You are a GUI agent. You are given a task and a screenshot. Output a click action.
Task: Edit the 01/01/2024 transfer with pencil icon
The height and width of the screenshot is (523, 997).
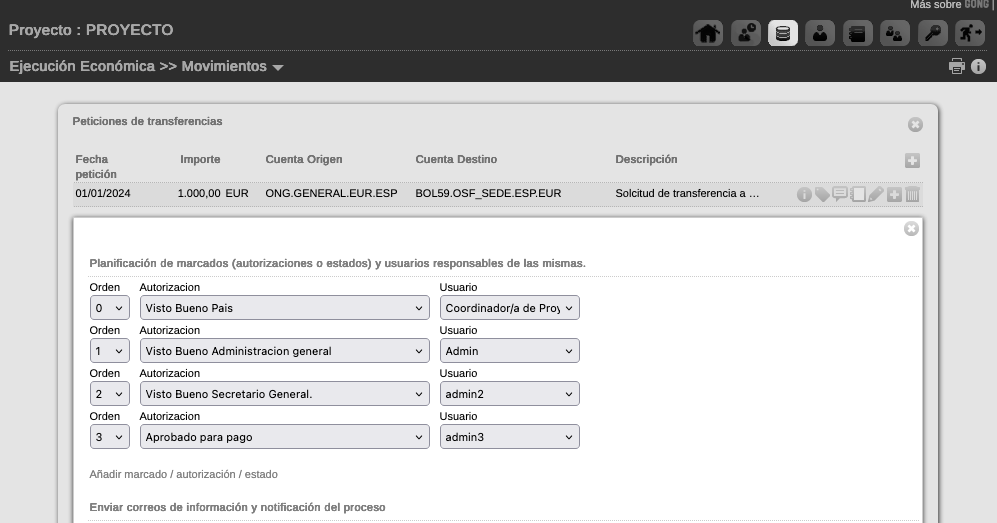(x=876, y=194)
